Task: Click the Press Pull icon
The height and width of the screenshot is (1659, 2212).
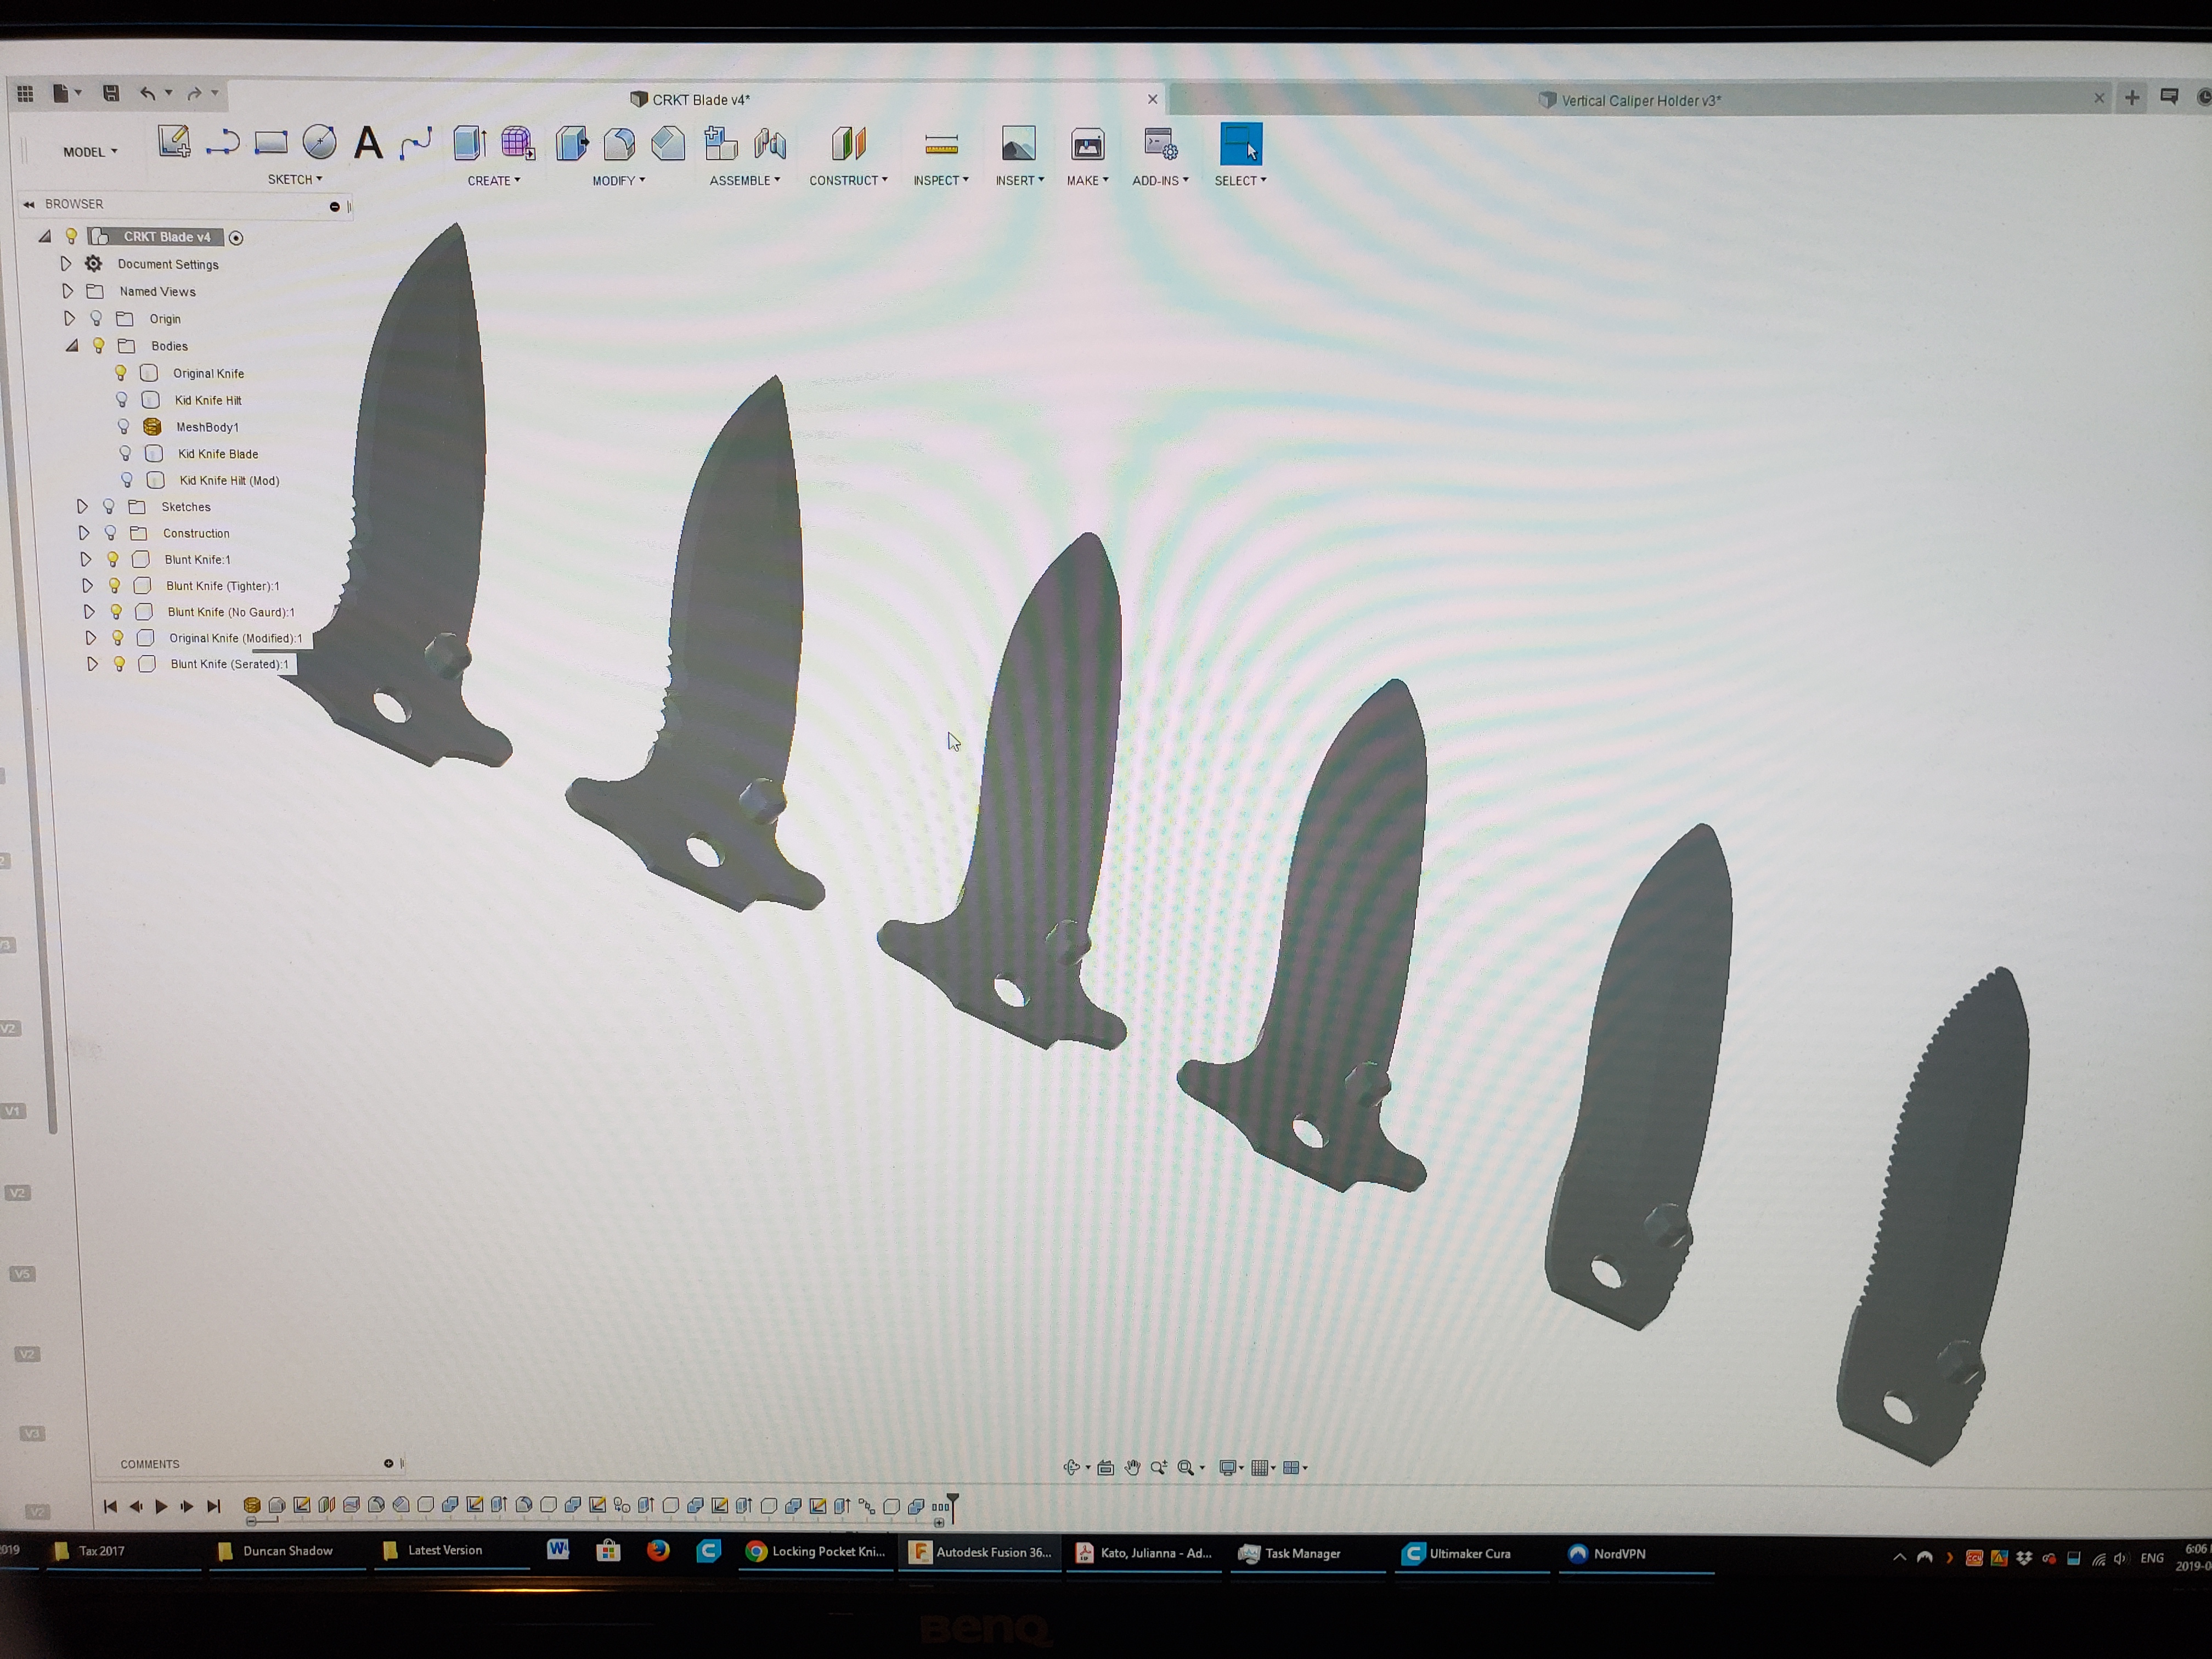Action: (x=572, y=143)
